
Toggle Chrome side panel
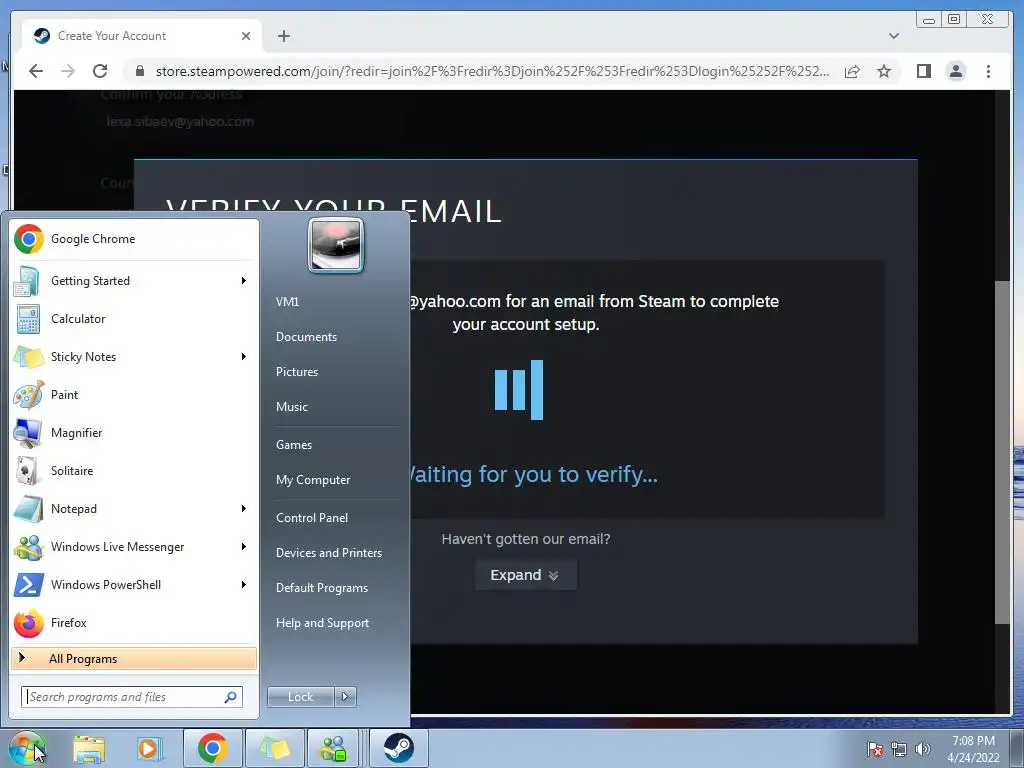tap(923, 71)
